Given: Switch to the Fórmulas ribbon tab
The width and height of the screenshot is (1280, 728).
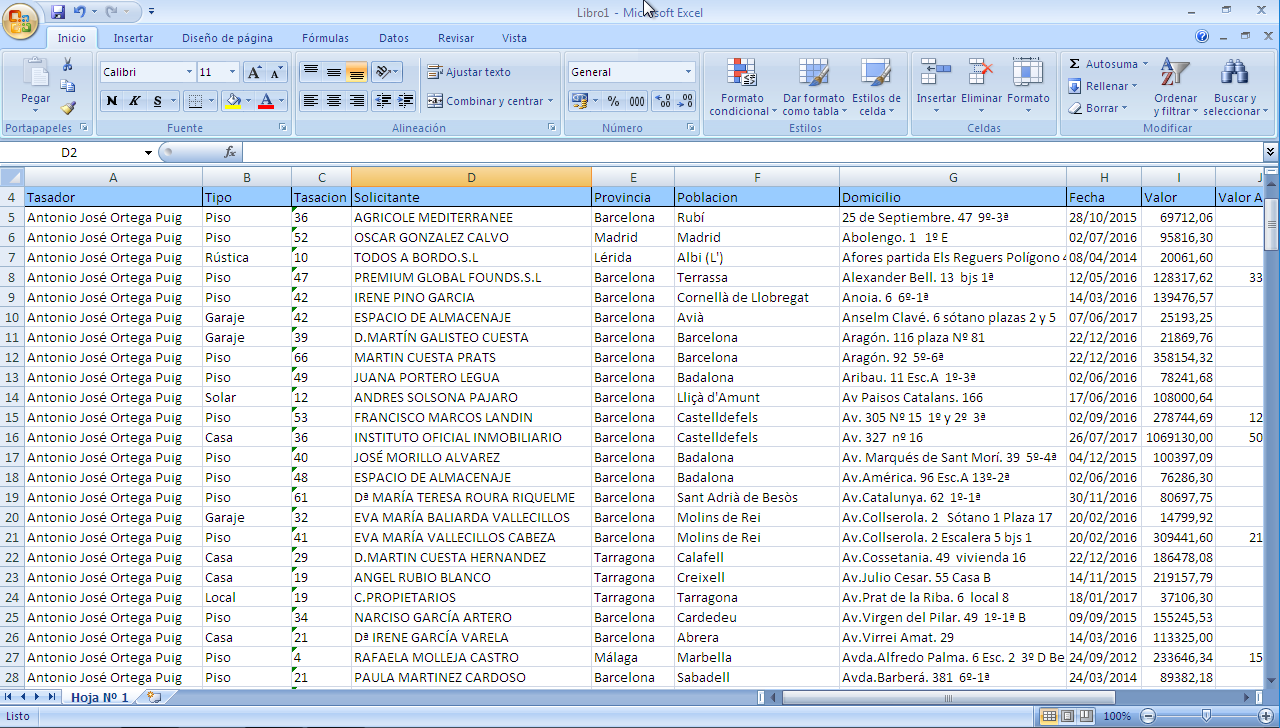Looking at the screenshot, I should (325, 38).
